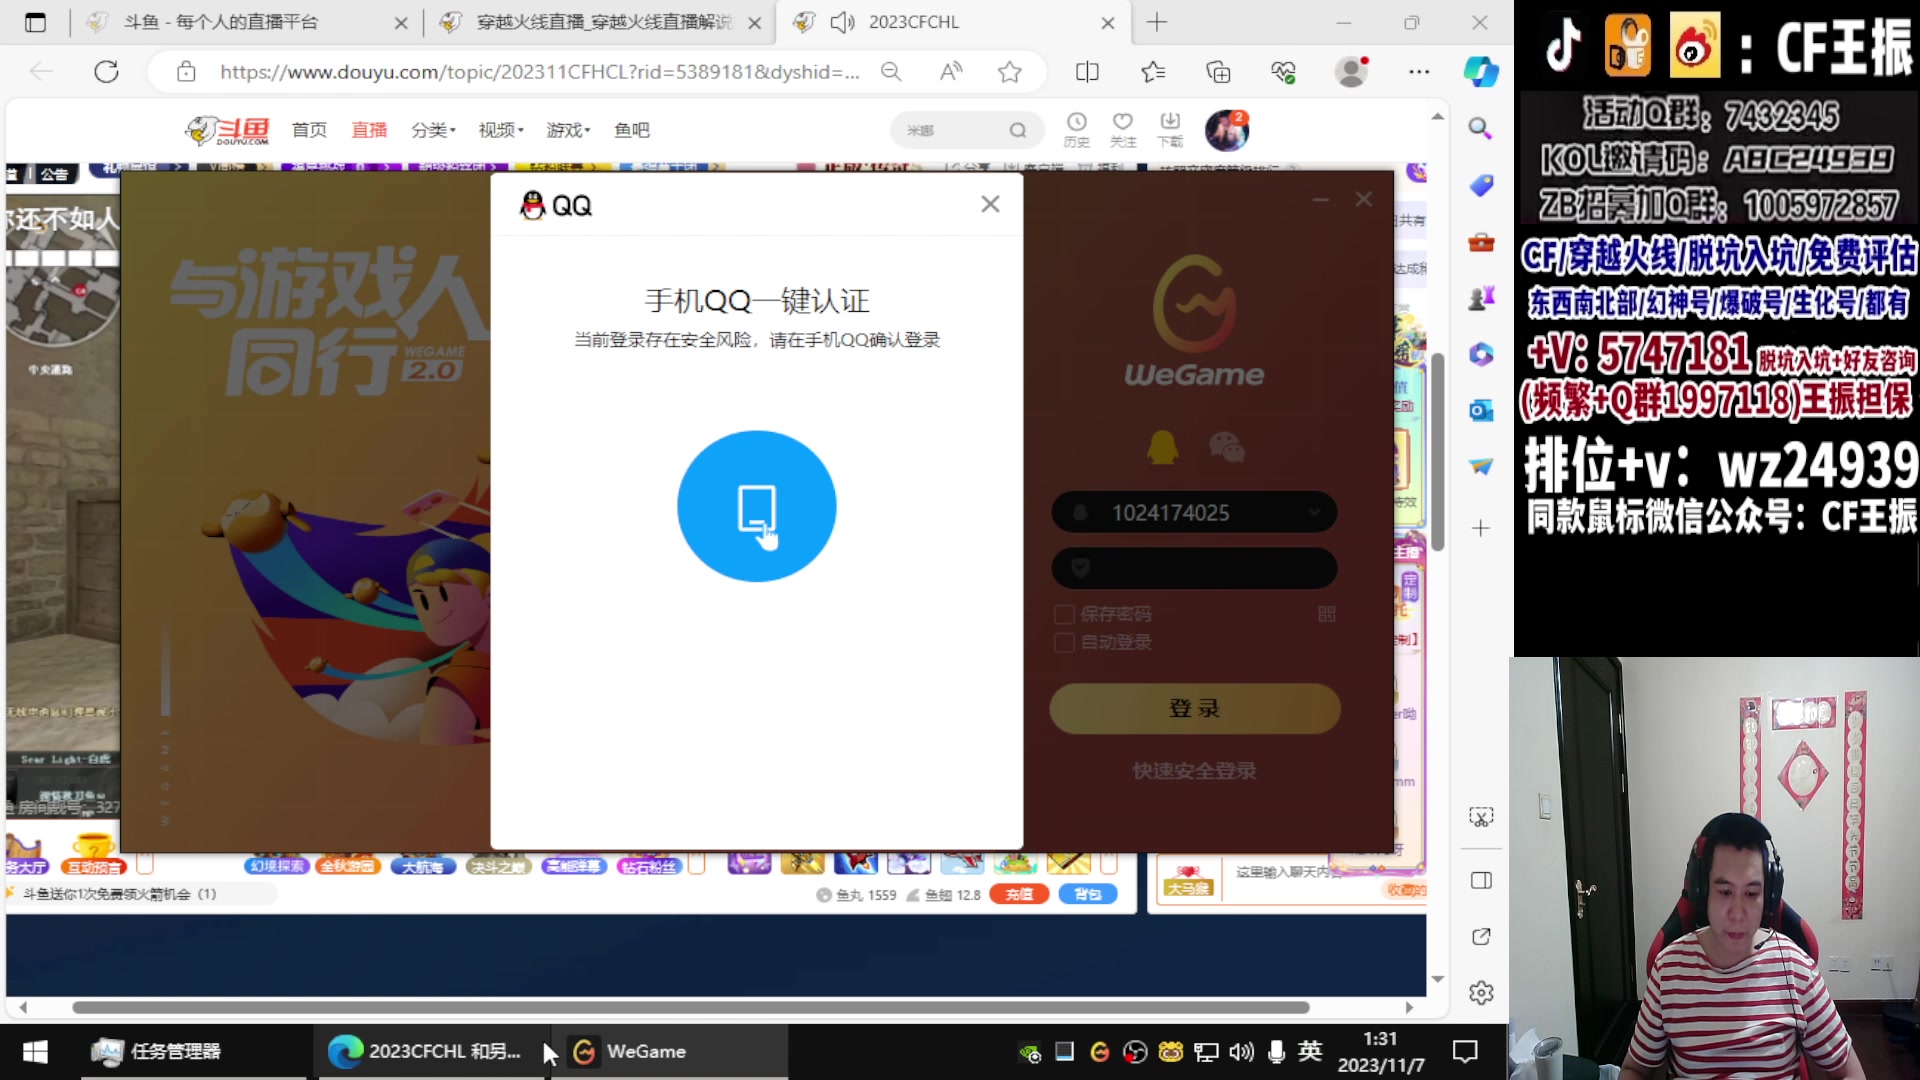Click the browser address bar URL
The width and height of the screenshot is (1920, 1080).
540,72
